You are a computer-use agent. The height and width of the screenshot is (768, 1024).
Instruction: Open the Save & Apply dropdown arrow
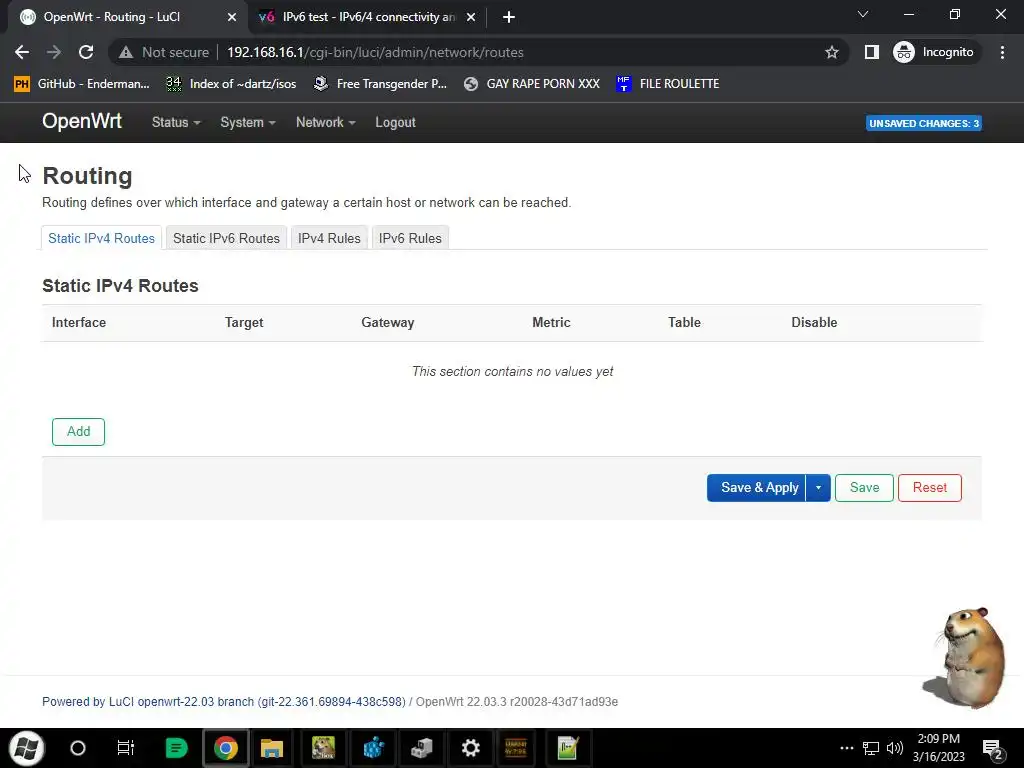pos(818,488)
